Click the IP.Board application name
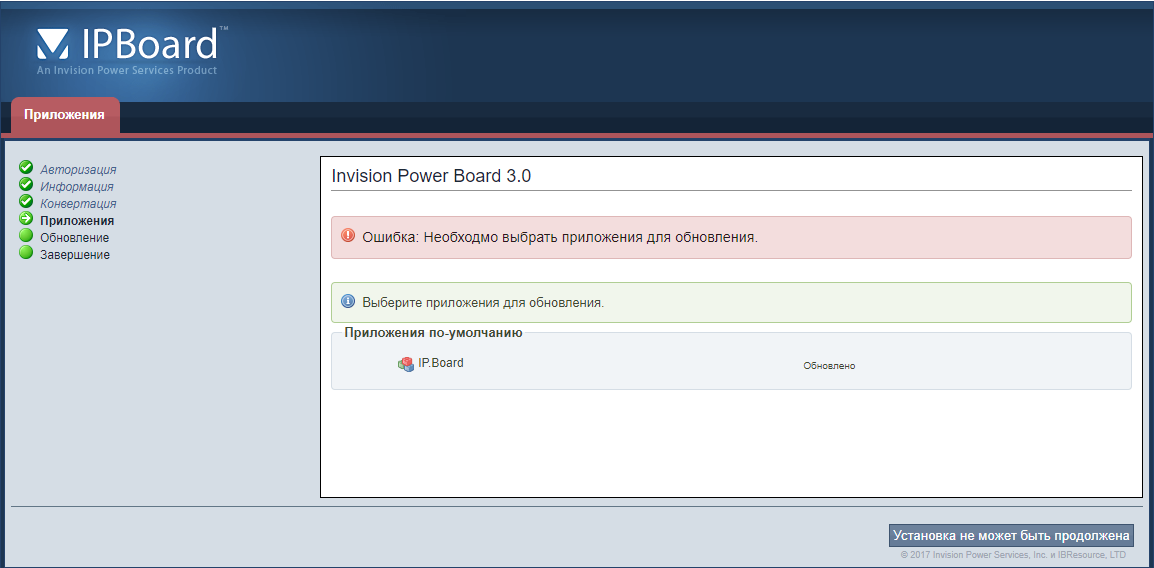 click(x=441, y=363)
